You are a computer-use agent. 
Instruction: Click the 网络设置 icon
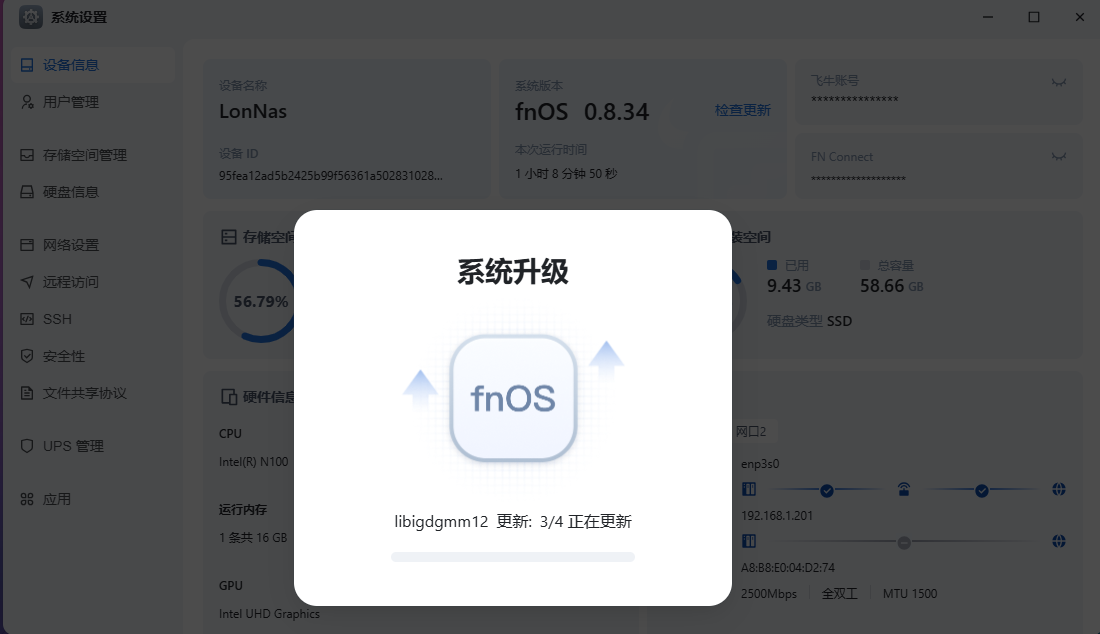pos(27,245)
